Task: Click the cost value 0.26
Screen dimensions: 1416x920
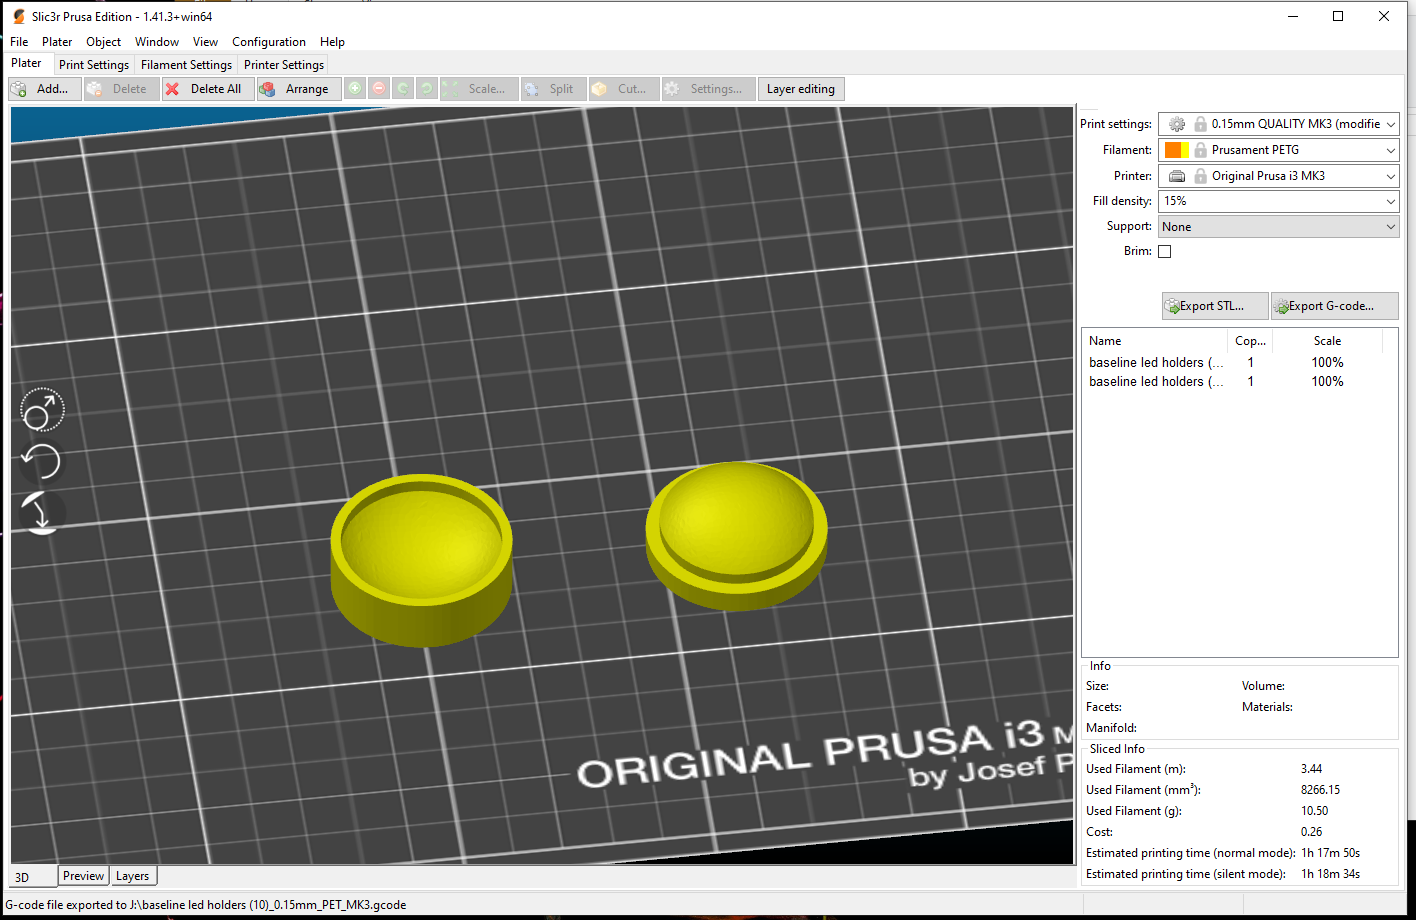Action: click(x=1311, y=832)
